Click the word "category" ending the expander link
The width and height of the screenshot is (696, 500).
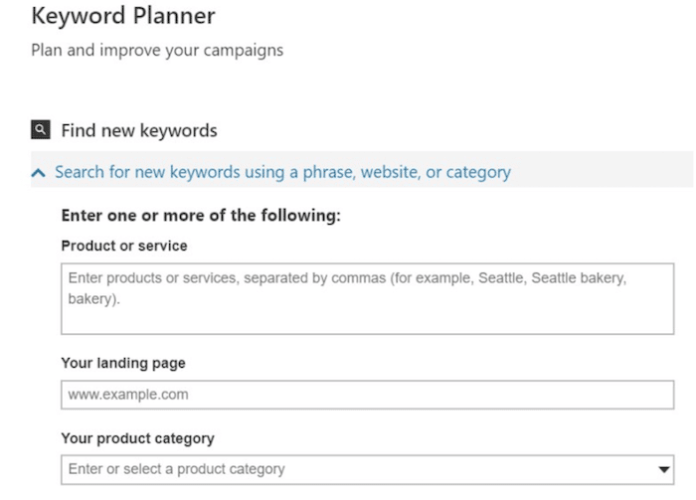pos(478,172)
